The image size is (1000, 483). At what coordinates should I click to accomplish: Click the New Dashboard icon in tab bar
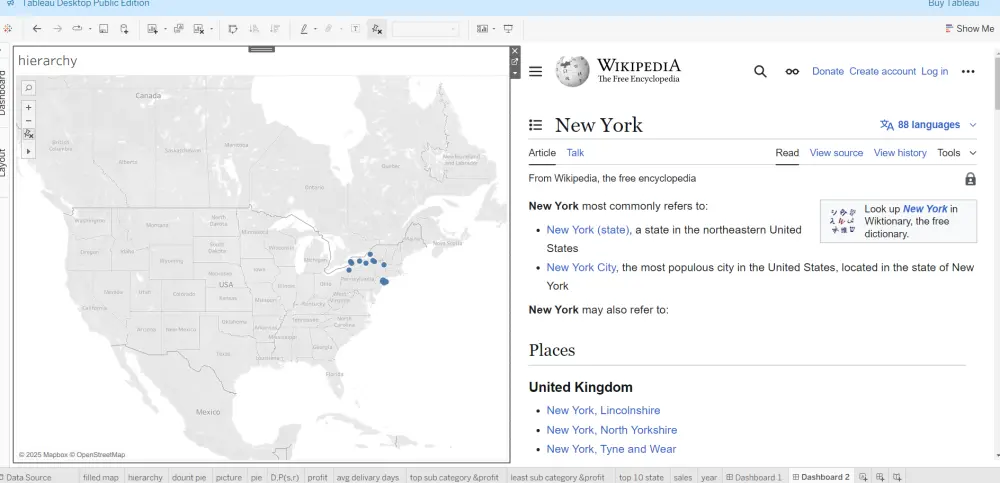880,477
